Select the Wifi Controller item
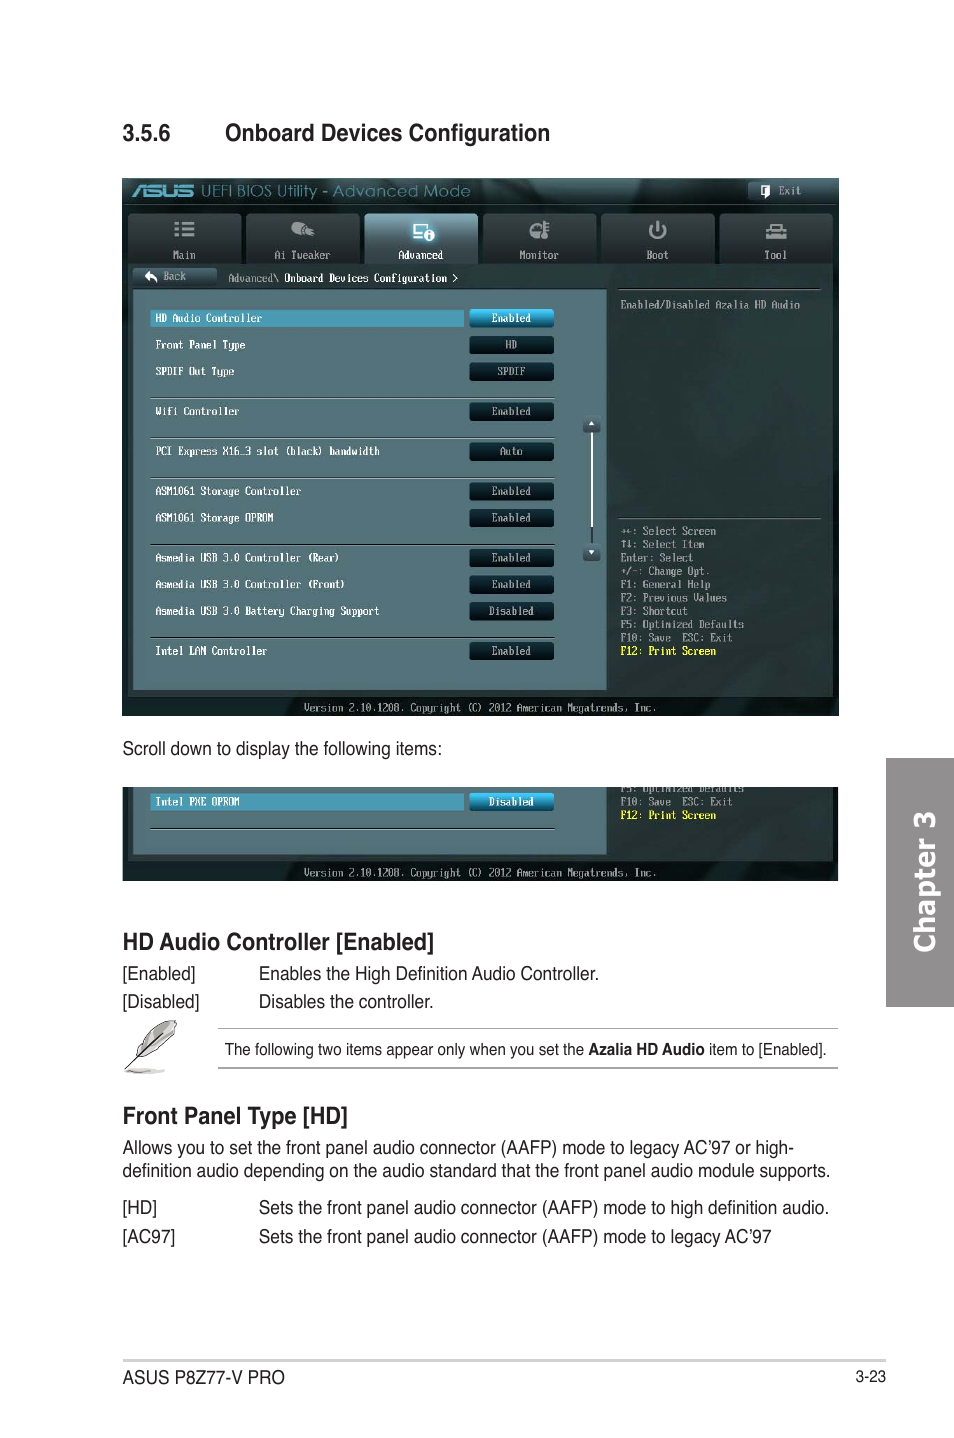This screenshot has height=1438, width=954. (x=197, y=411)
